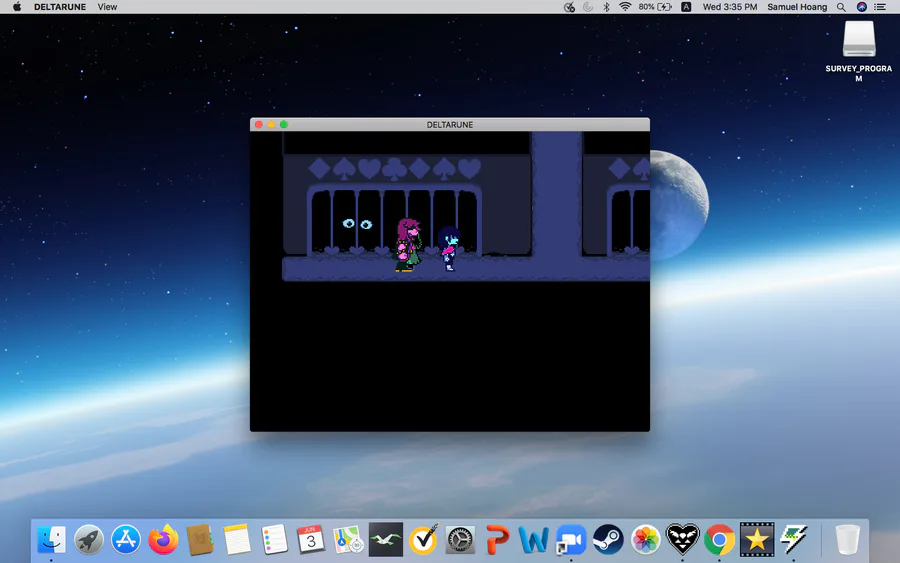Click the Wed 3:35 PM clock

click(x=730, y=7)
